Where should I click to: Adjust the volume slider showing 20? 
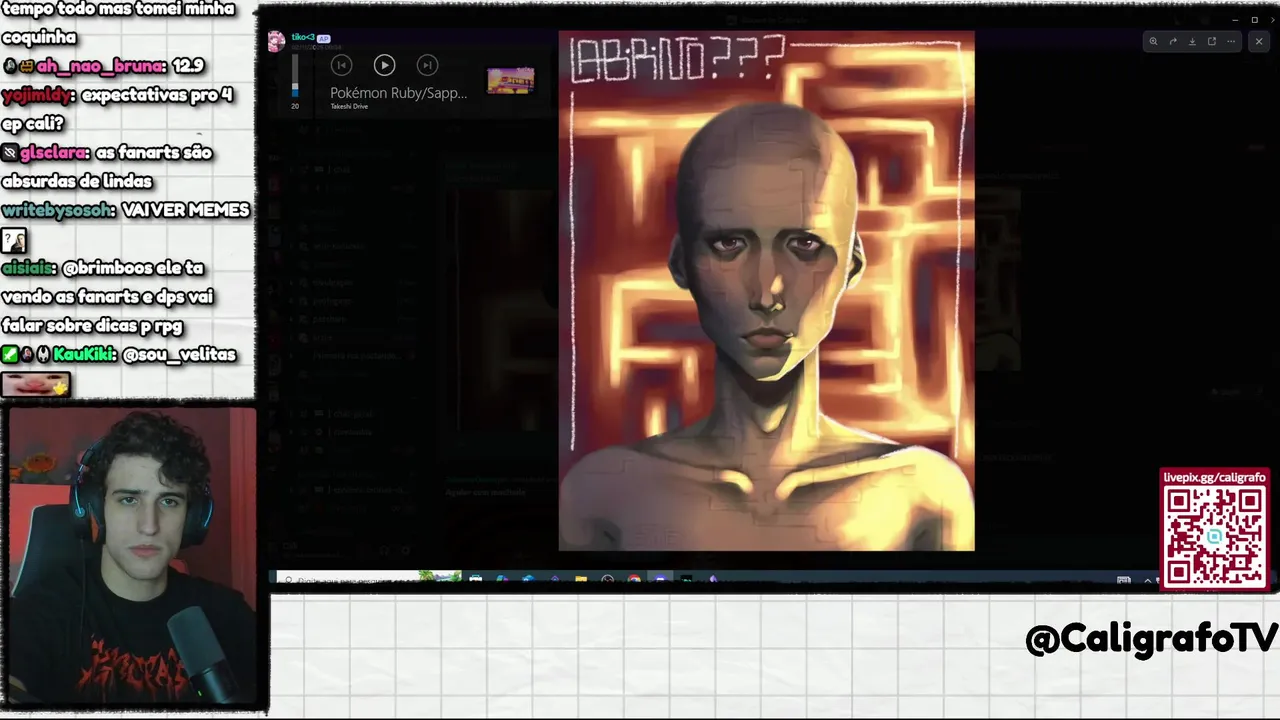pos(295,78)
